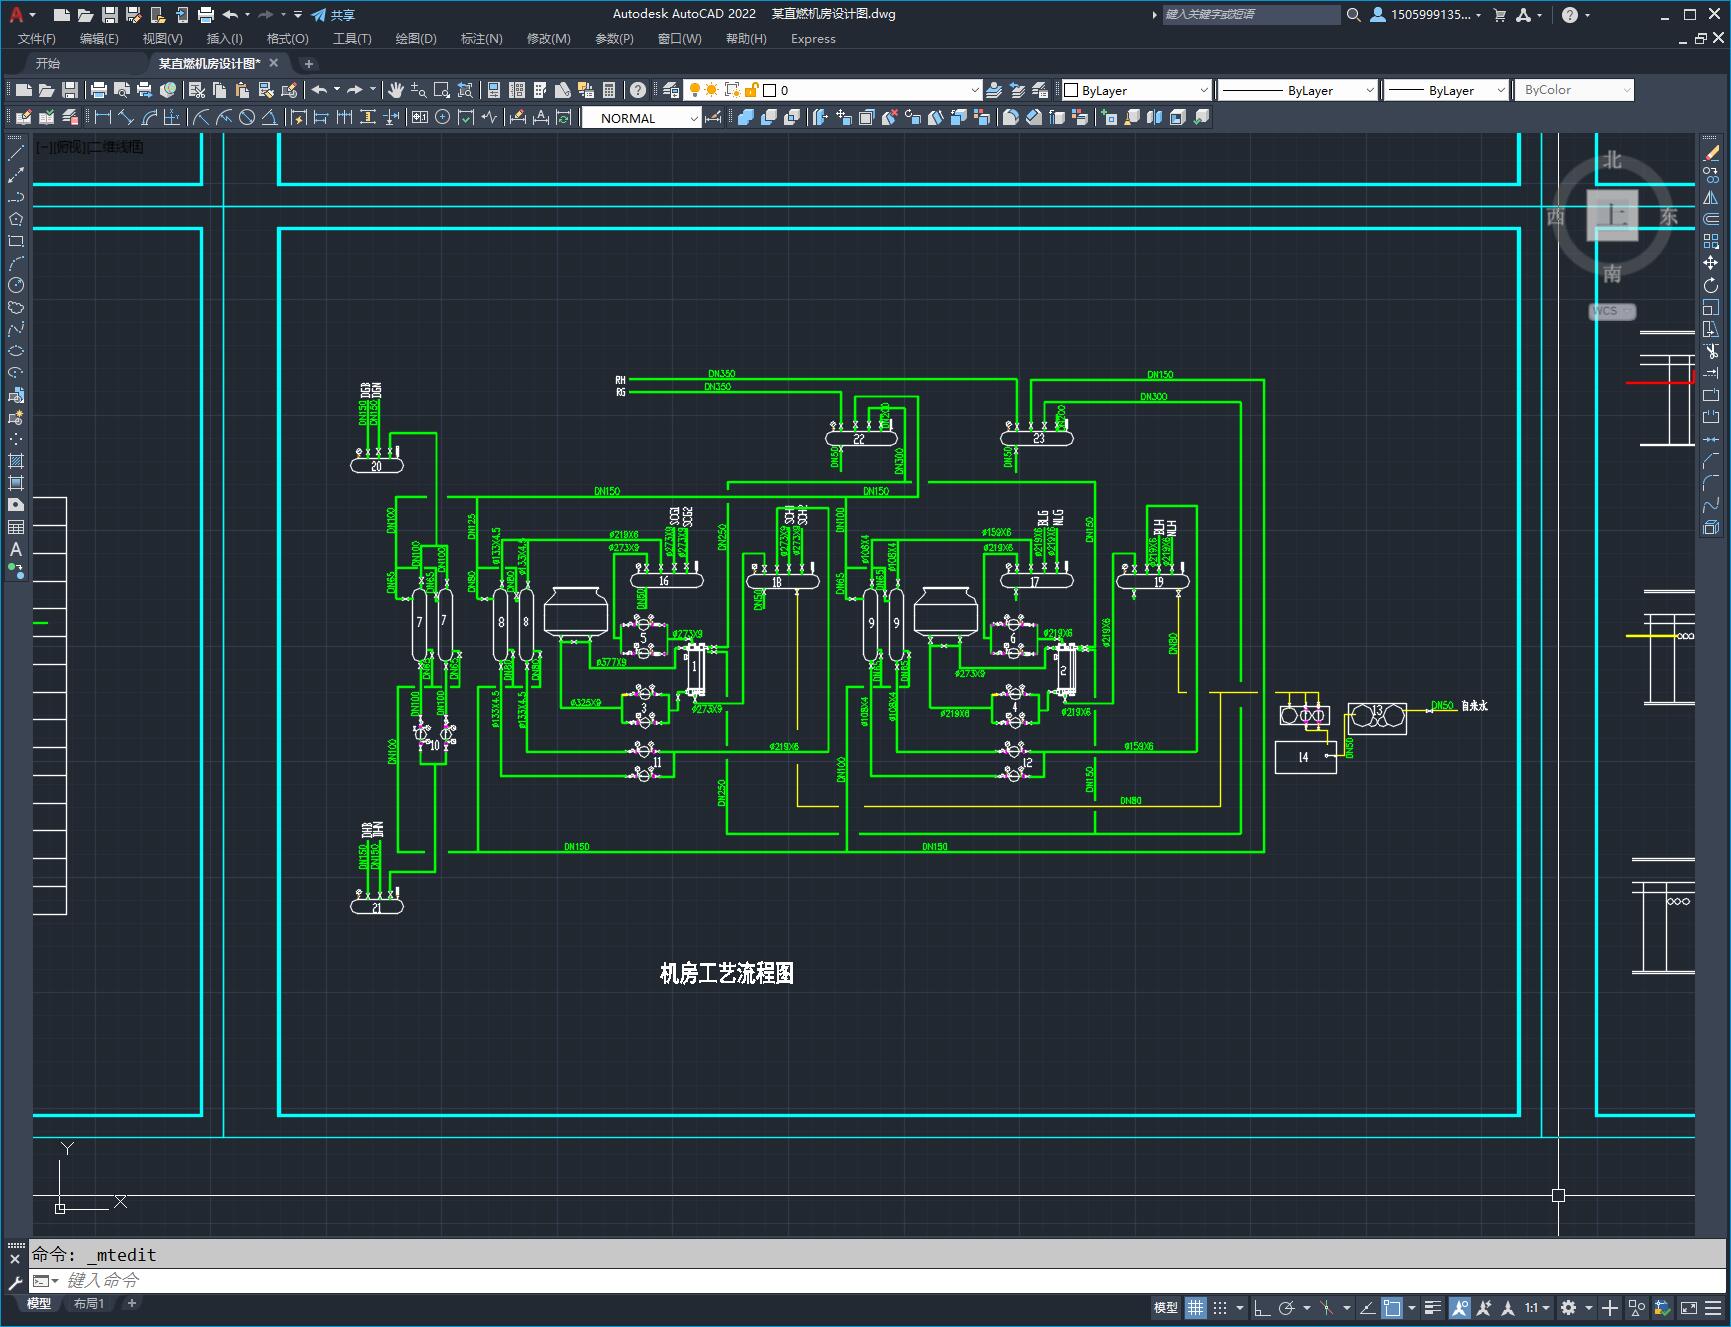Click the Radius dimension tool

pos(201,118)
